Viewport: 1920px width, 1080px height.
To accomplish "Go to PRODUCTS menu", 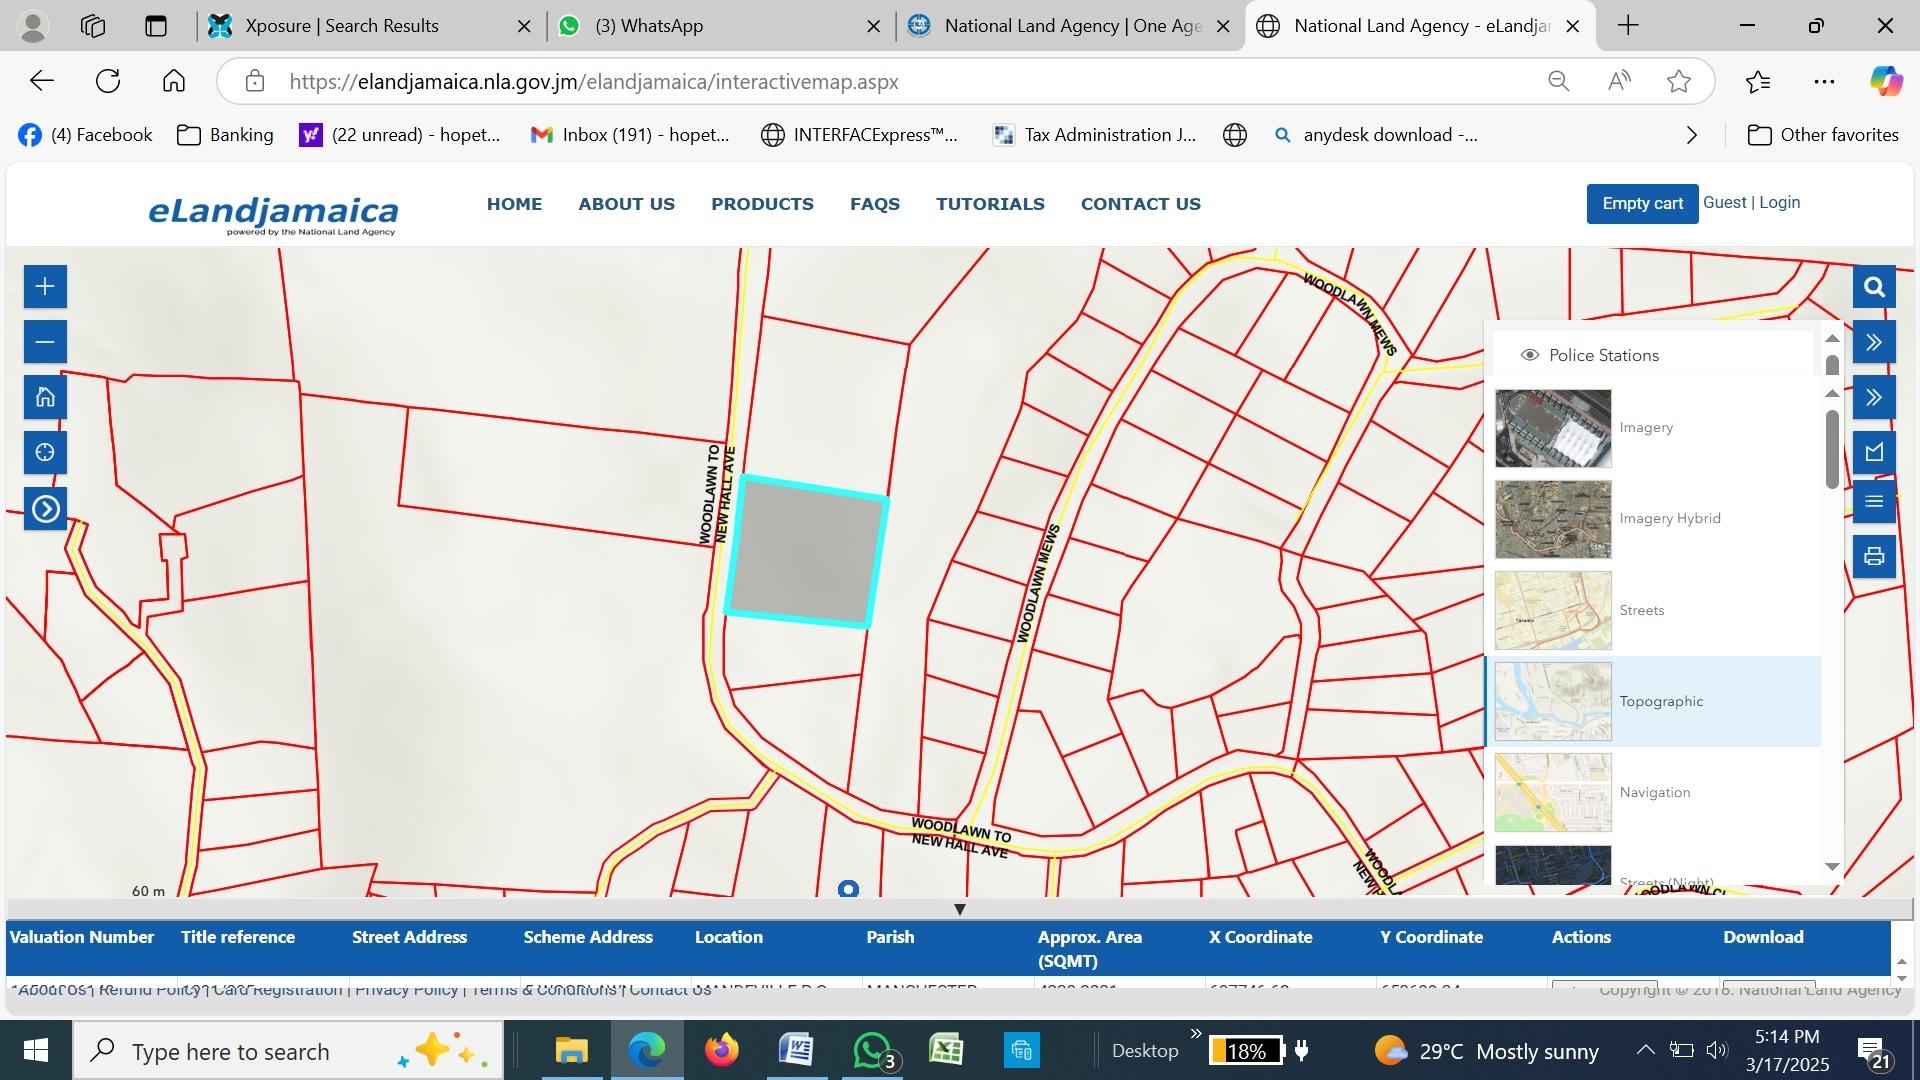I will pos(762,204).
